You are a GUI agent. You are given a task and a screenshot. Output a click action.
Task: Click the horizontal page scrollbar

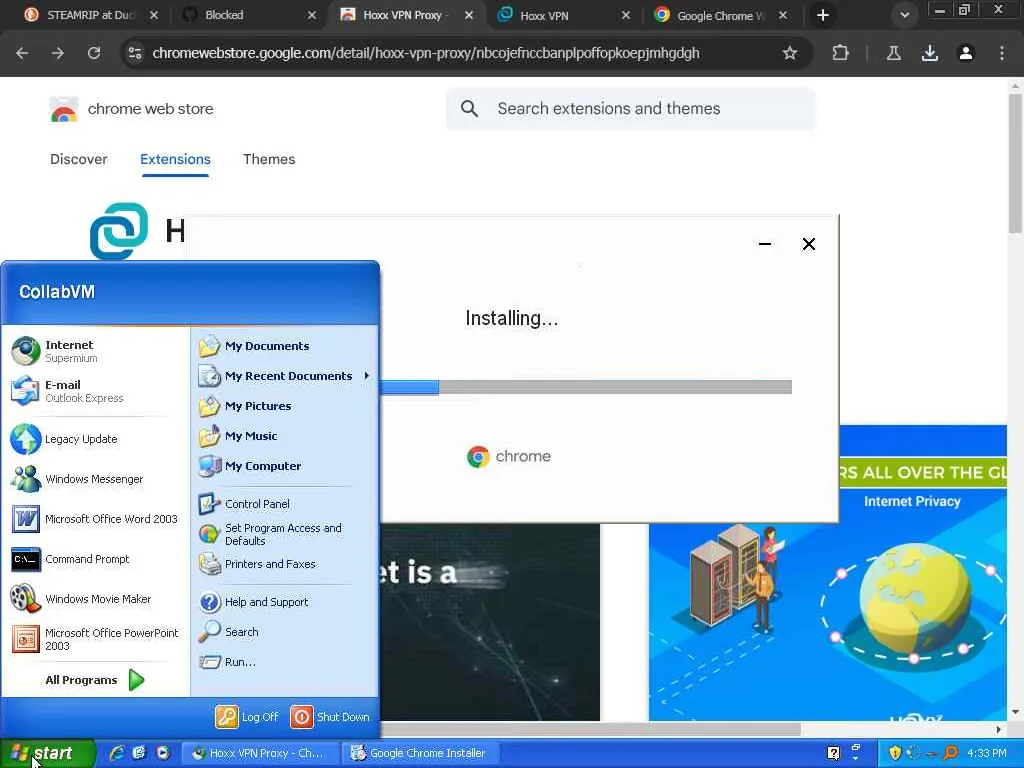pos(590,729)
